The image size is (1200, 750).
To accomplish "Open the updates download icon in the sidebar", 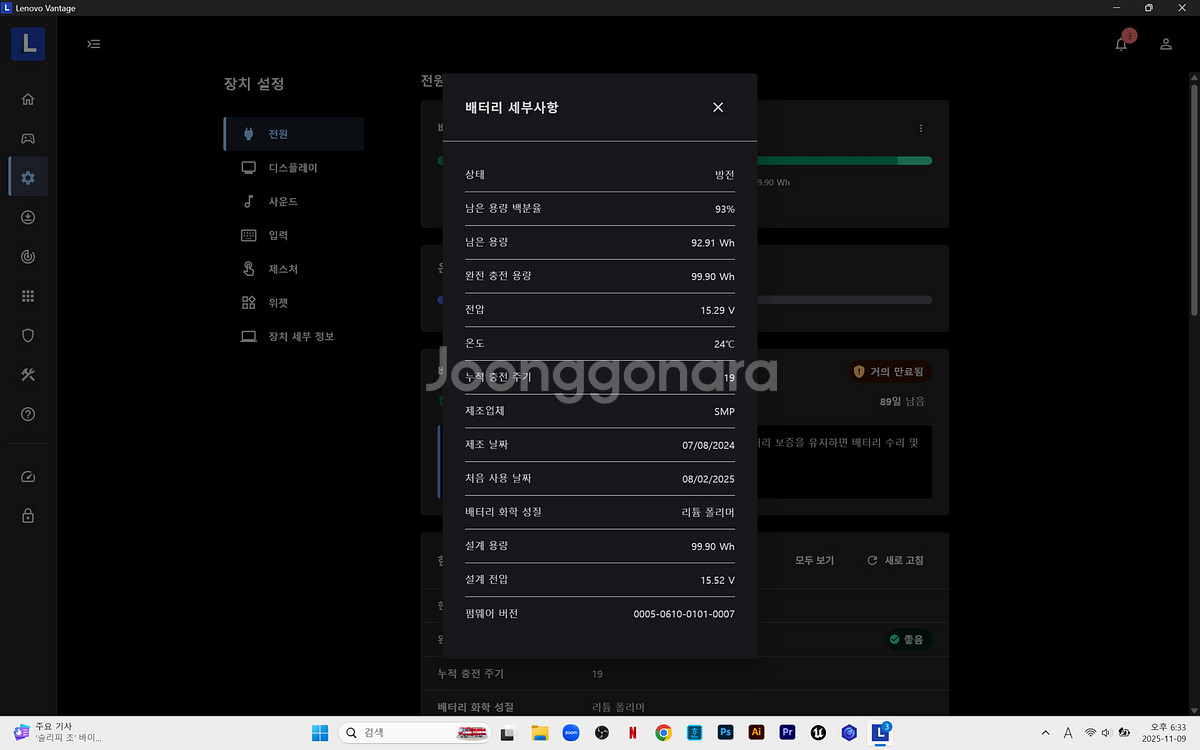I will tap(27, 216).
